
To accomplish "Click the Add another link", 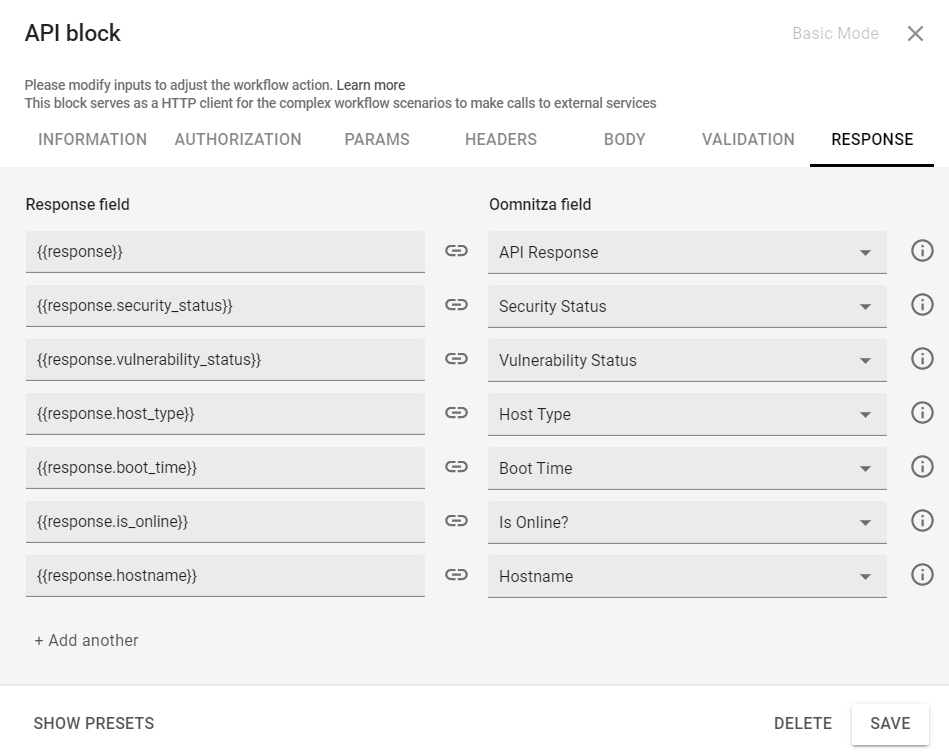I will pos(85,640).
